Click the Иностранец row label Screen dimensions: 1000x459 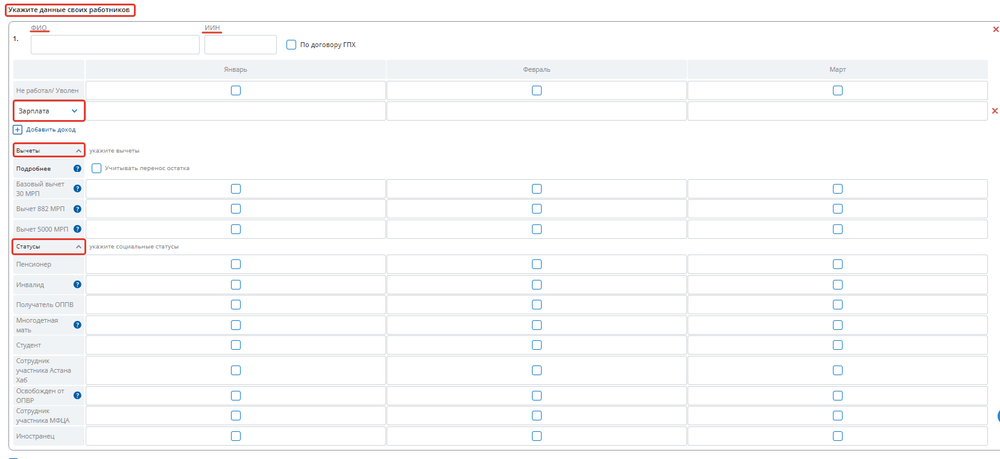coord(33,436)
